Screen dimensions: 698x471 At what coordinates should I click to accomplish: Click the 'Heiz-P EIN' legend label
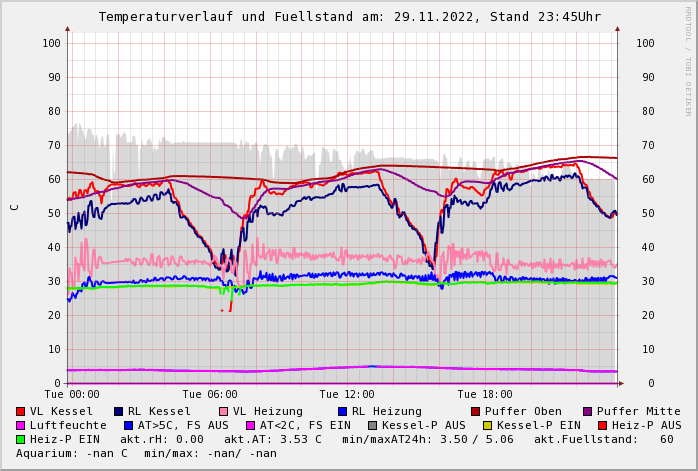(x=65, y=439)
